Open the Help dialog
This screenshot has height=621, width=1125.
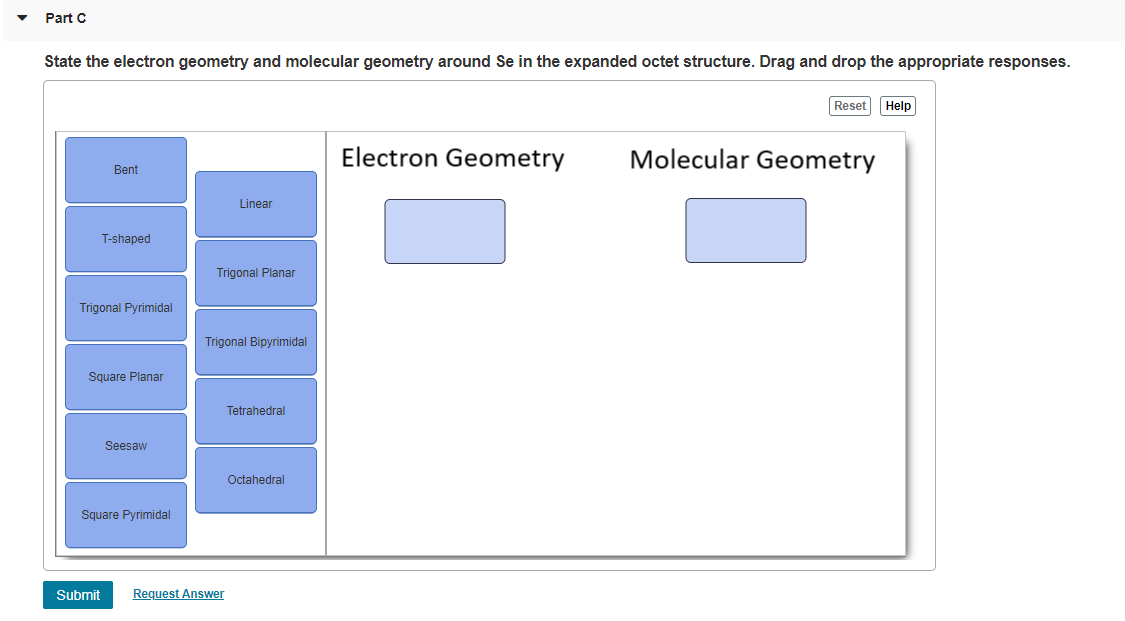click(x=897, y=105)
